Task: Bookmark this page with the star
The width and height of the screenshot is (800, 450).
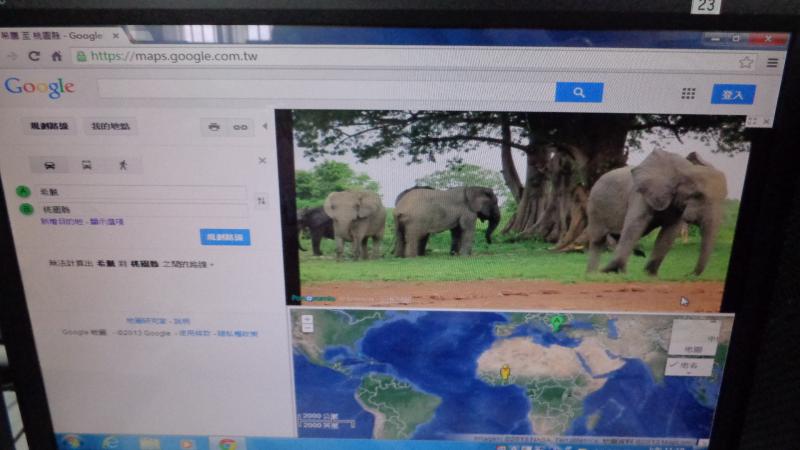Action: click(x=745, y=62)
